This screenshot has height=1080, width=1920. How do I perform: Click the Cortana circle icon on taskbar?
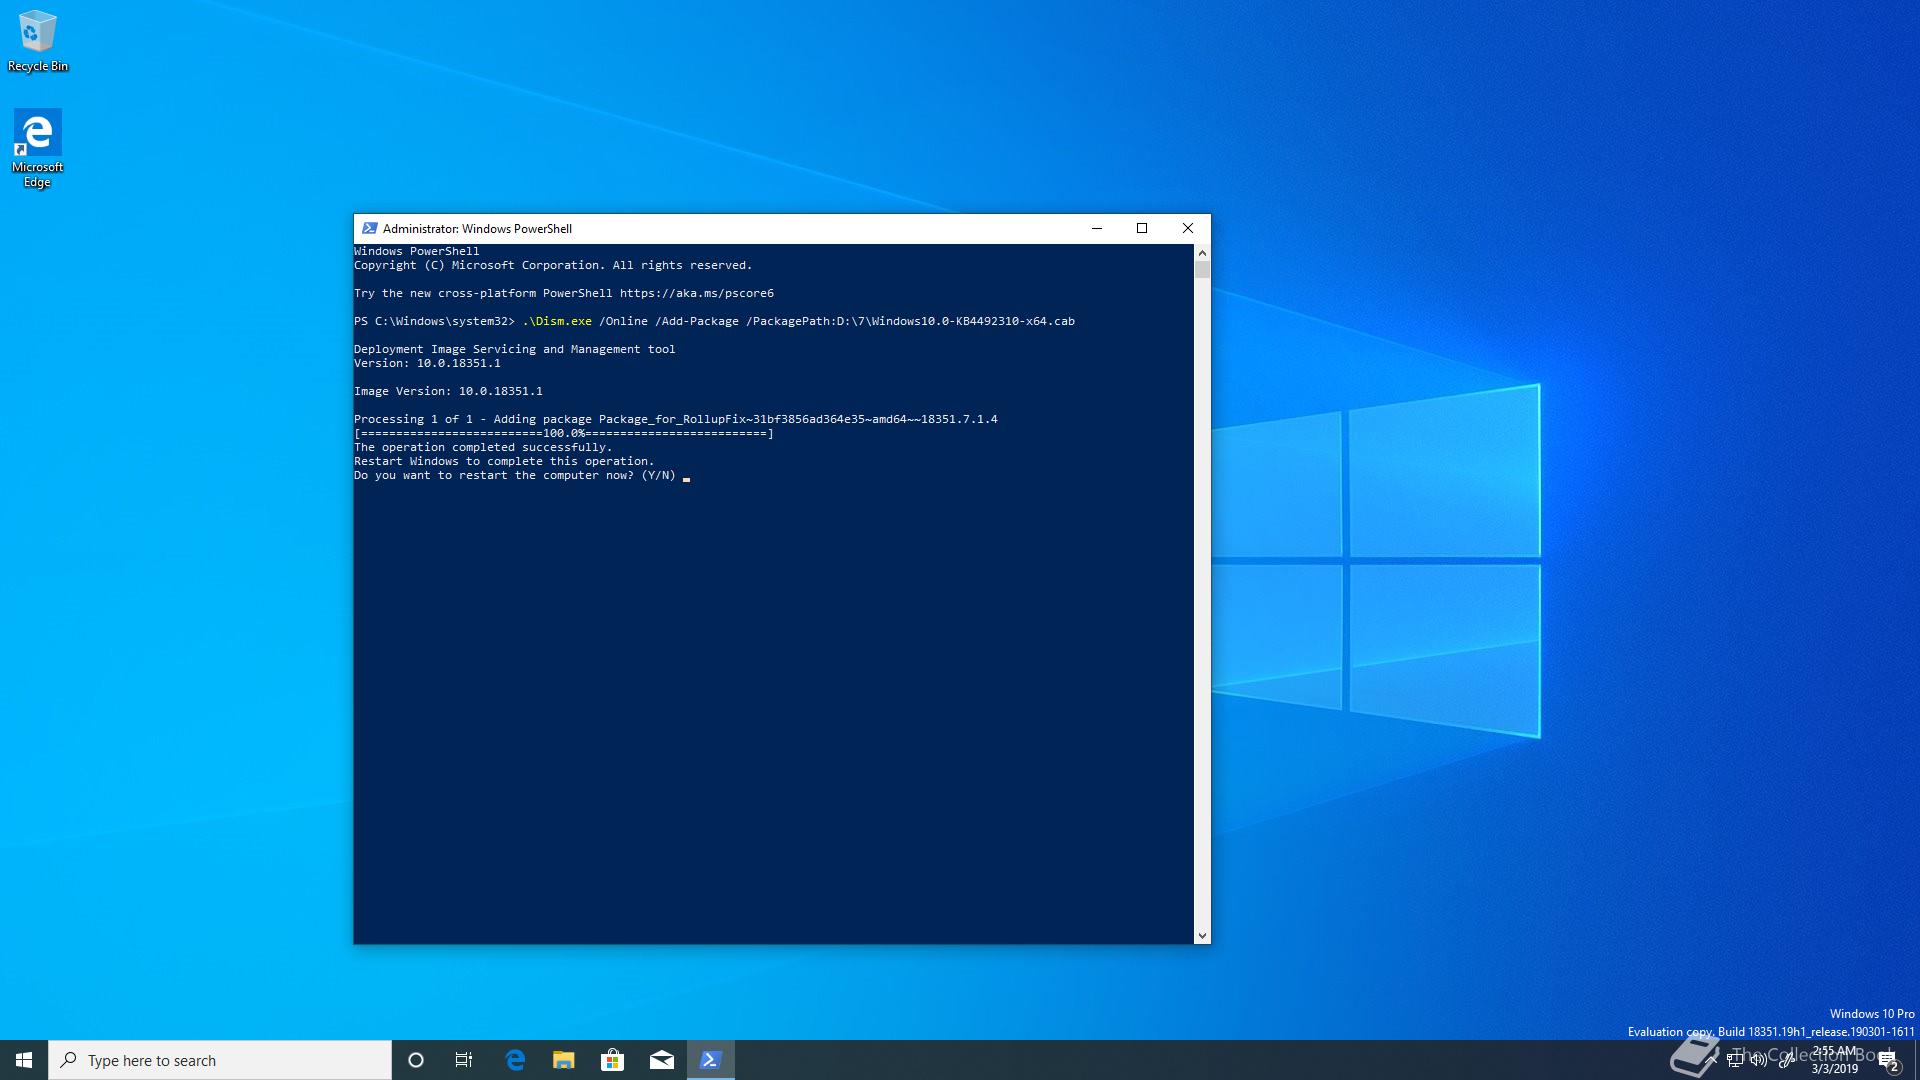416,1060
